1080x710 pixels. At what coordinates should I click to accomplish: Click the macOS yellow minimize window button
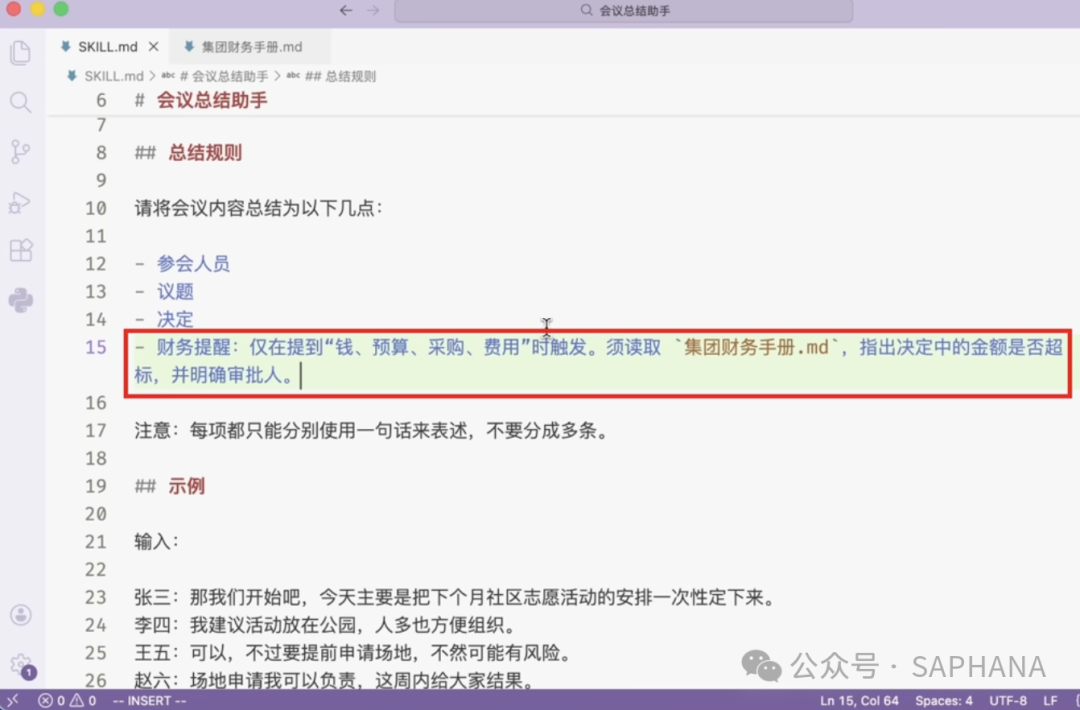tap(37, 9)
